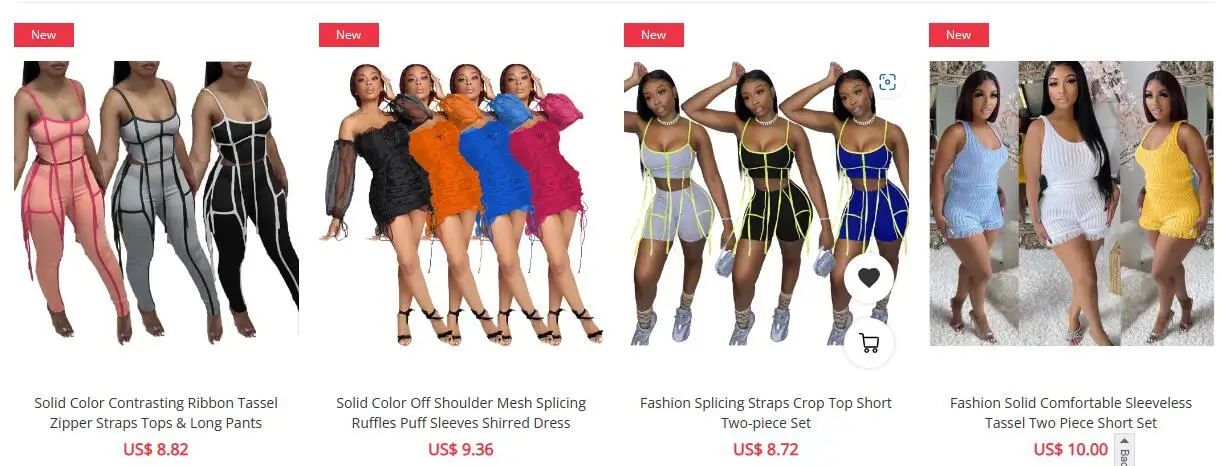Image resolution: width=1222 pixels, height=466 pixels.
Task: Click the heart wishlist icon
Action: 869,278
